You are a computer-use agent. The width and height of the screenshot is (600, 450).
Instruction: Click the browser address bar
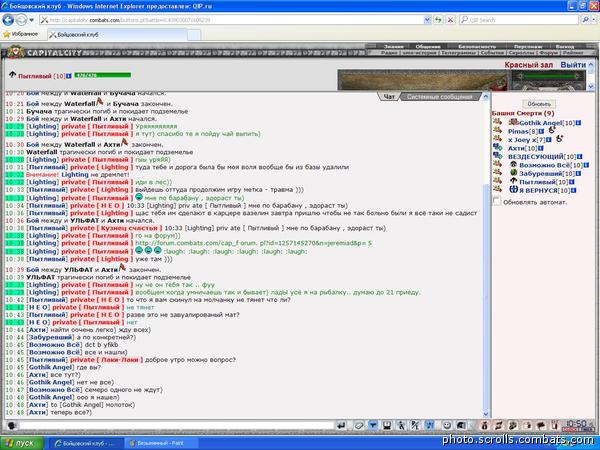tap(232, 20)
